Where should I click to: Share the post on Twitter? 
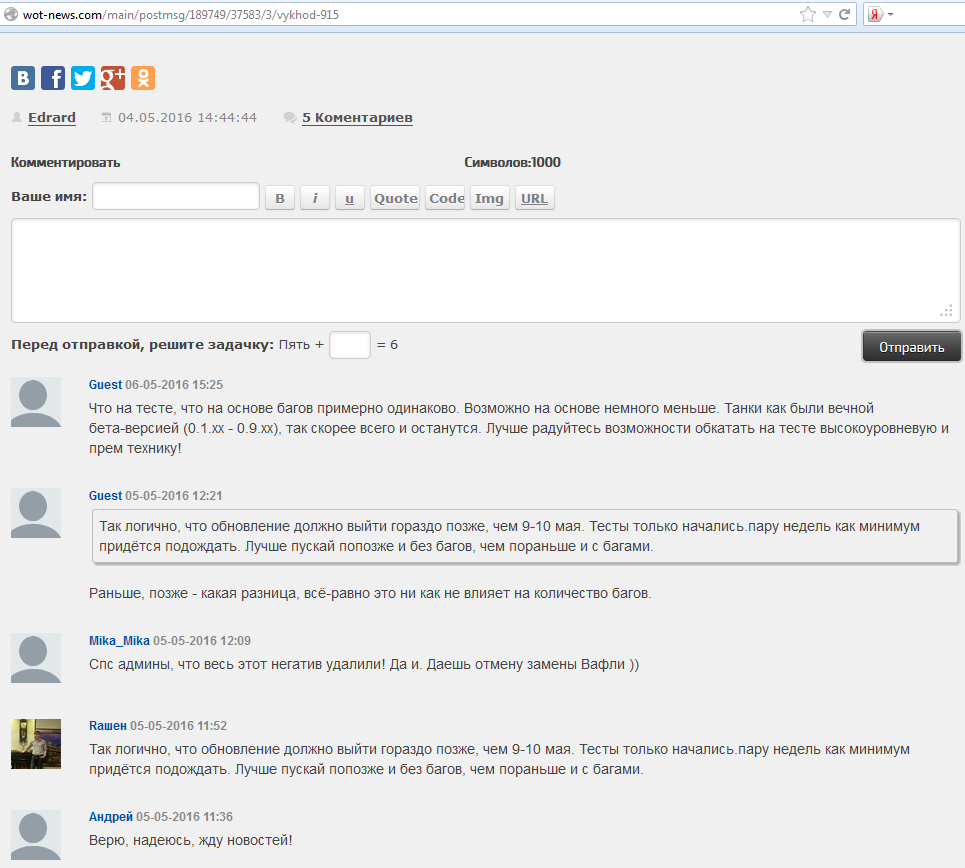pyautogui.click(x=82, y=78)
